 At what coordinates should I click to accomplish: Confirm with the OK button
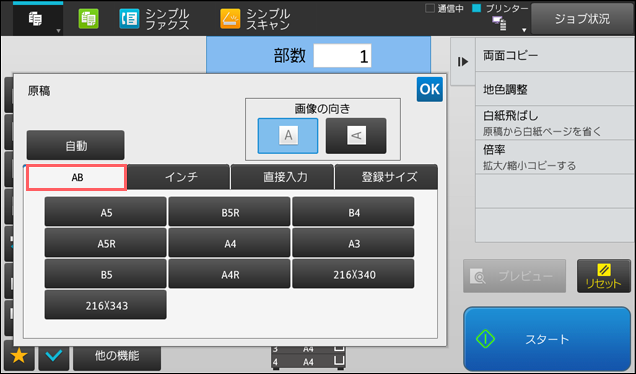(x=430, y=89)
